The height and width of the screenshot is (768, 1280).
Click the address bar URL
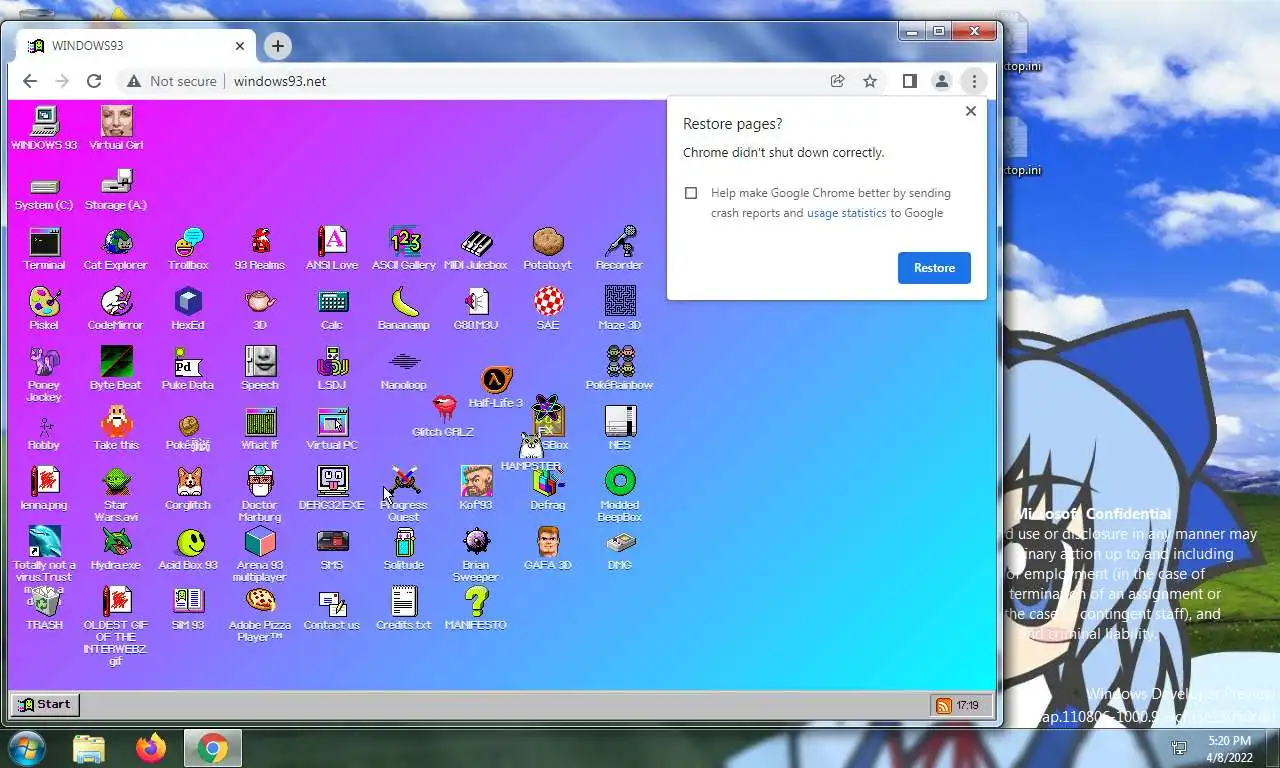click(280, 81)
